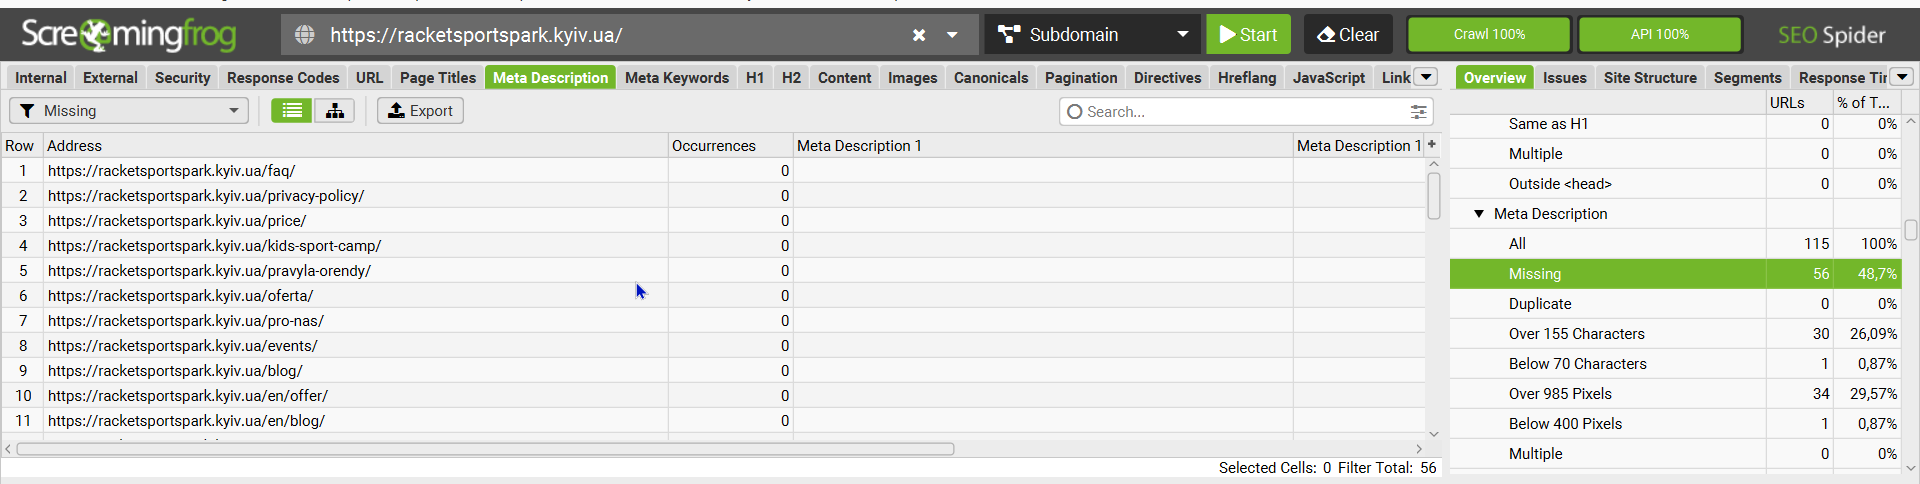
Task: Click the Screaming Frog logo
Action: point(129,35)
